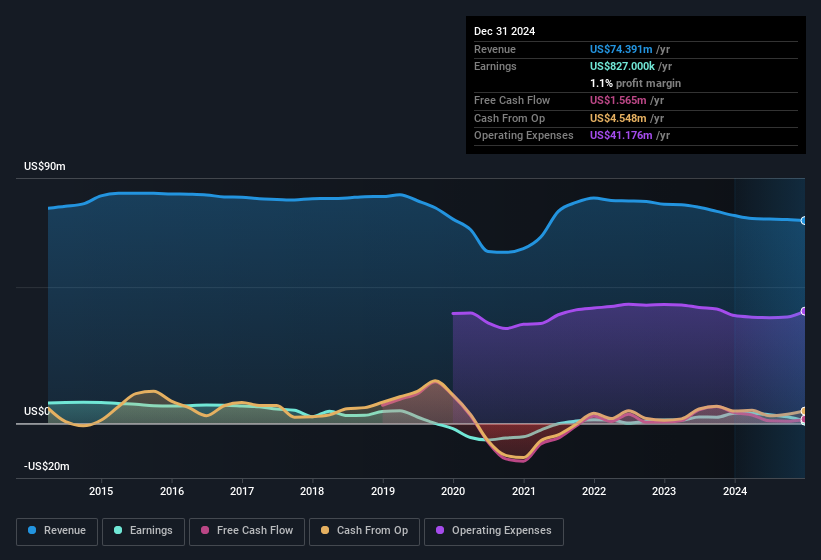Screen dimensions: 821x560
Task: Click the 2018 x-axis label
Action: coord(312,491)
